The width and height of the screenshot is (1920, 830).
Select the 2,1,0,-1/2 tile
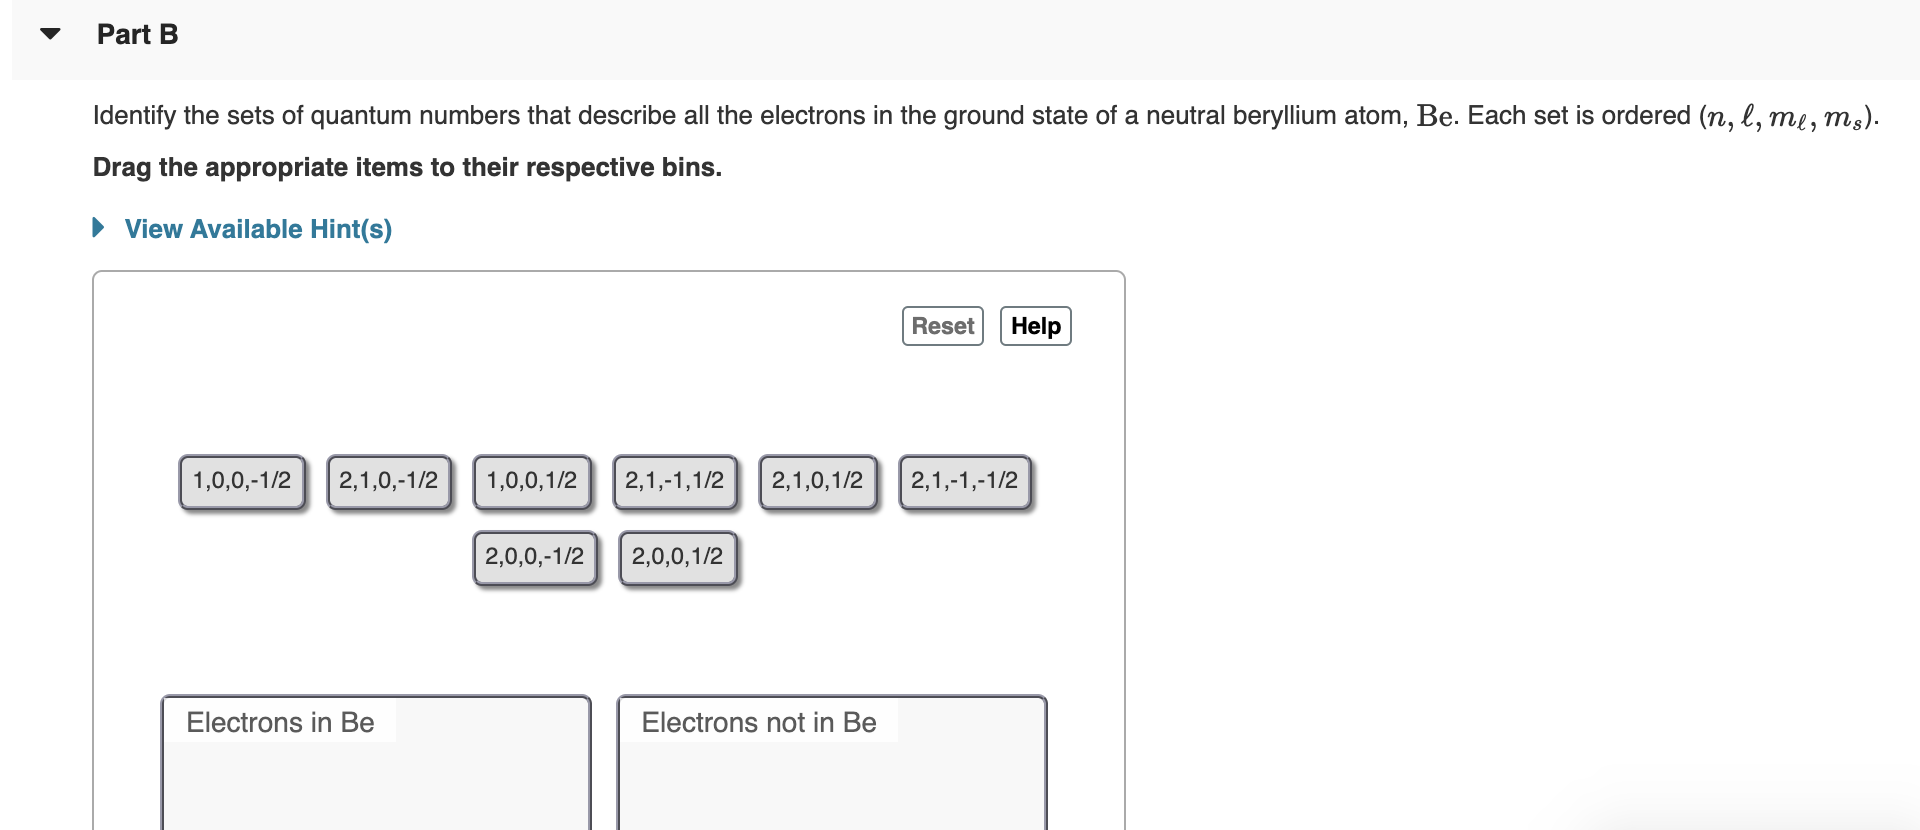(388, 480)
